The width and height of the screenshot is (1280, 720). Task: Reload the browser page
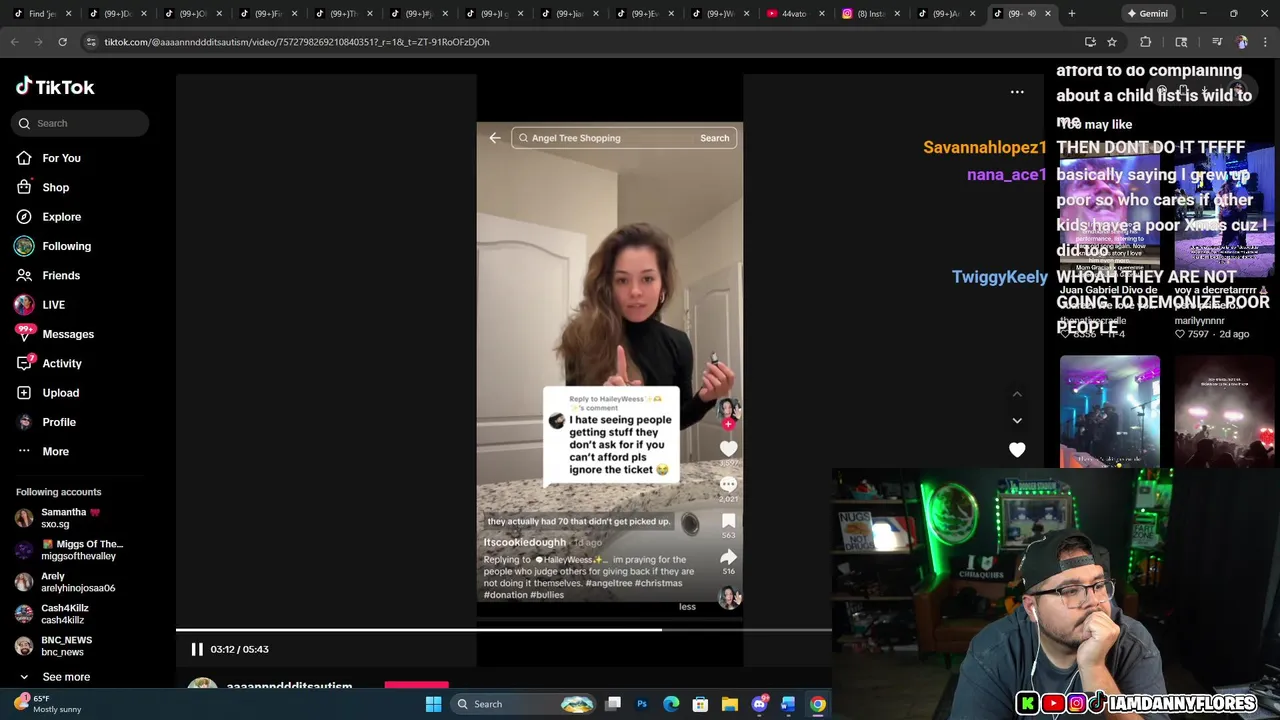(62, 42)
